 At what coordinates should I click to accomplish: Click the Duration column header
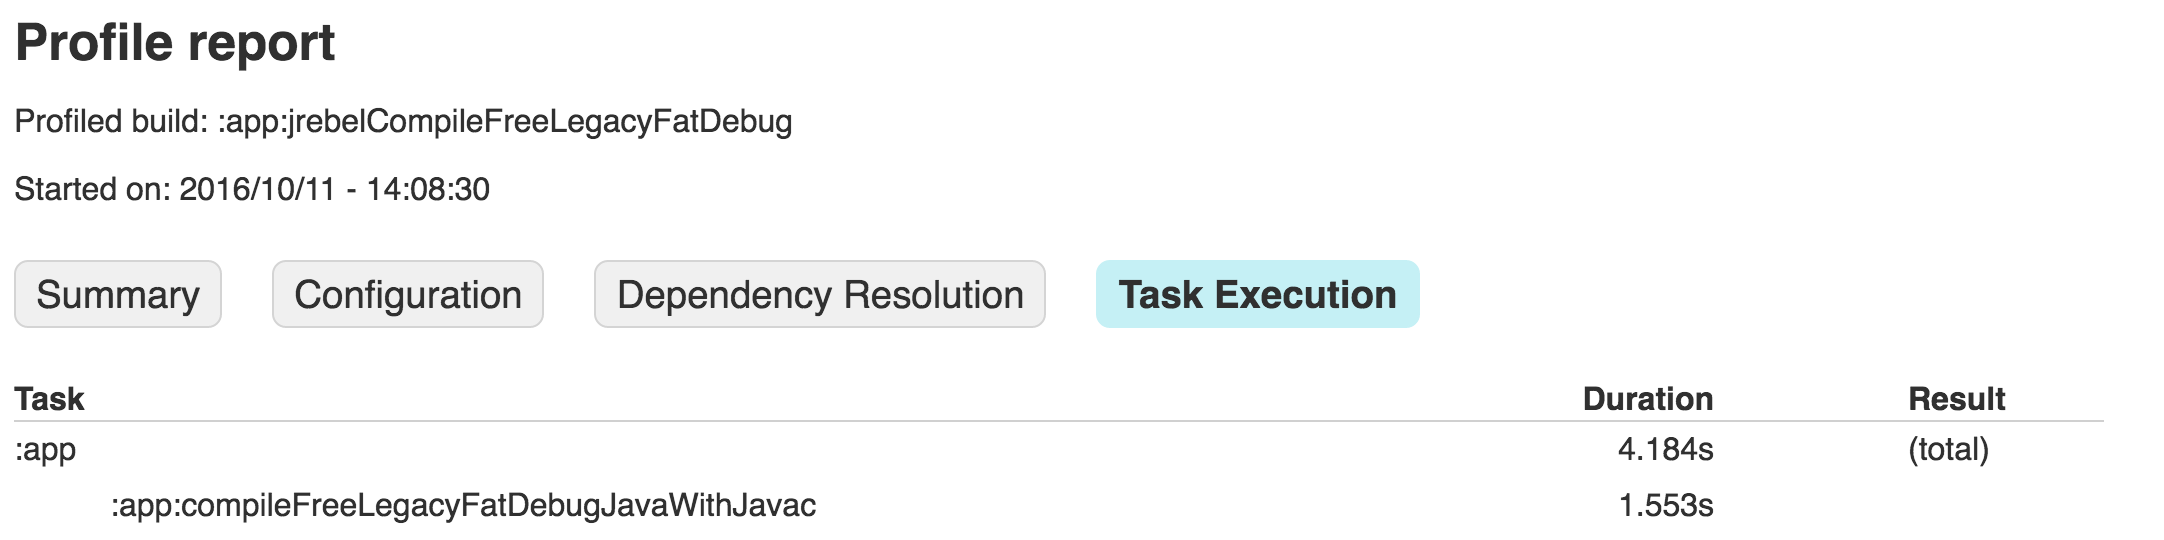1648,399
